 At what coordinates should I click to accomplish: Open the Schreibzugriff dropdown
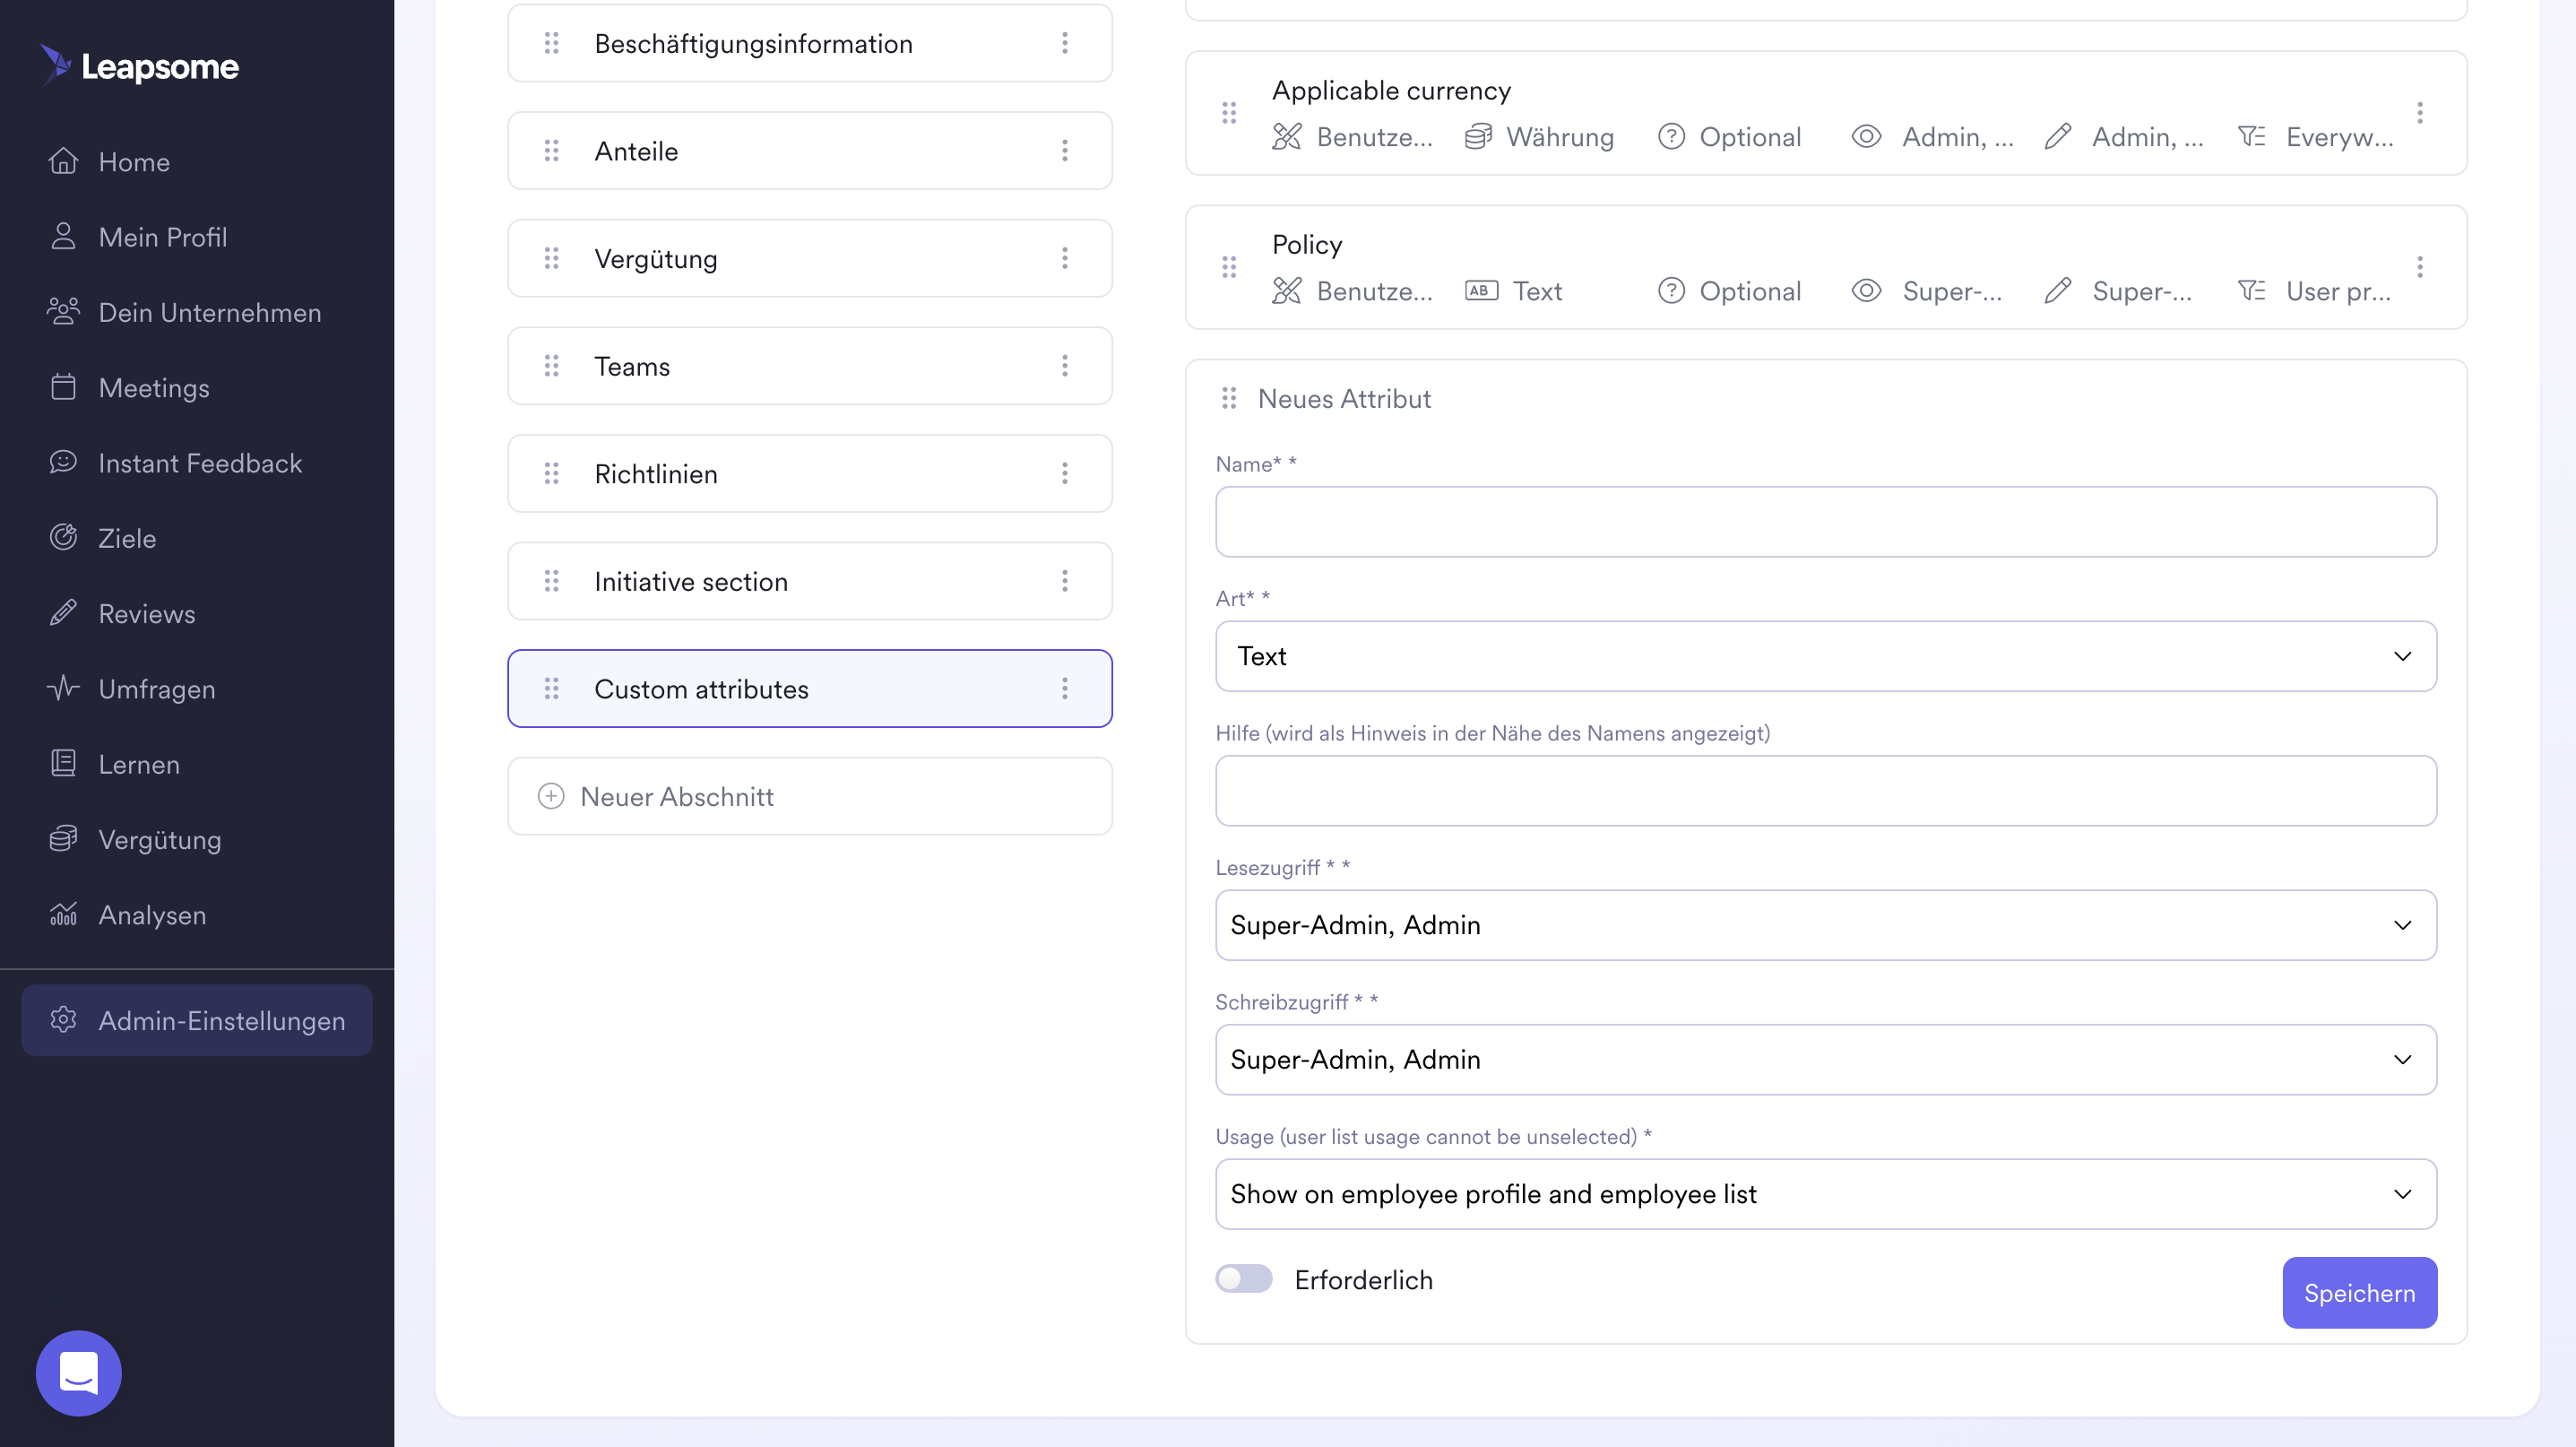[x=1826, y=1059]
